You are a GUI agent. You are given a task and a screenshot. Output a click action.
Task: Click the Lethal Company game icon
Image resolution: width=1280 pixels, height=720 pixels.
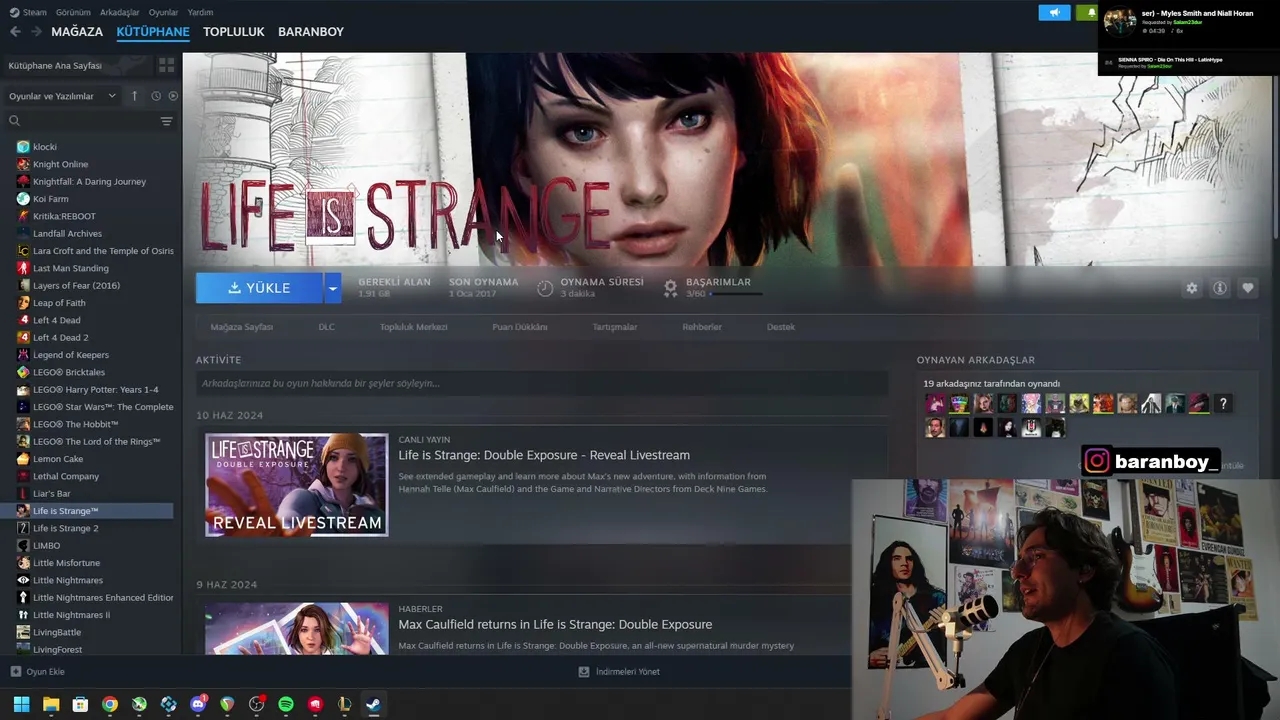click(x=23, y=476)
